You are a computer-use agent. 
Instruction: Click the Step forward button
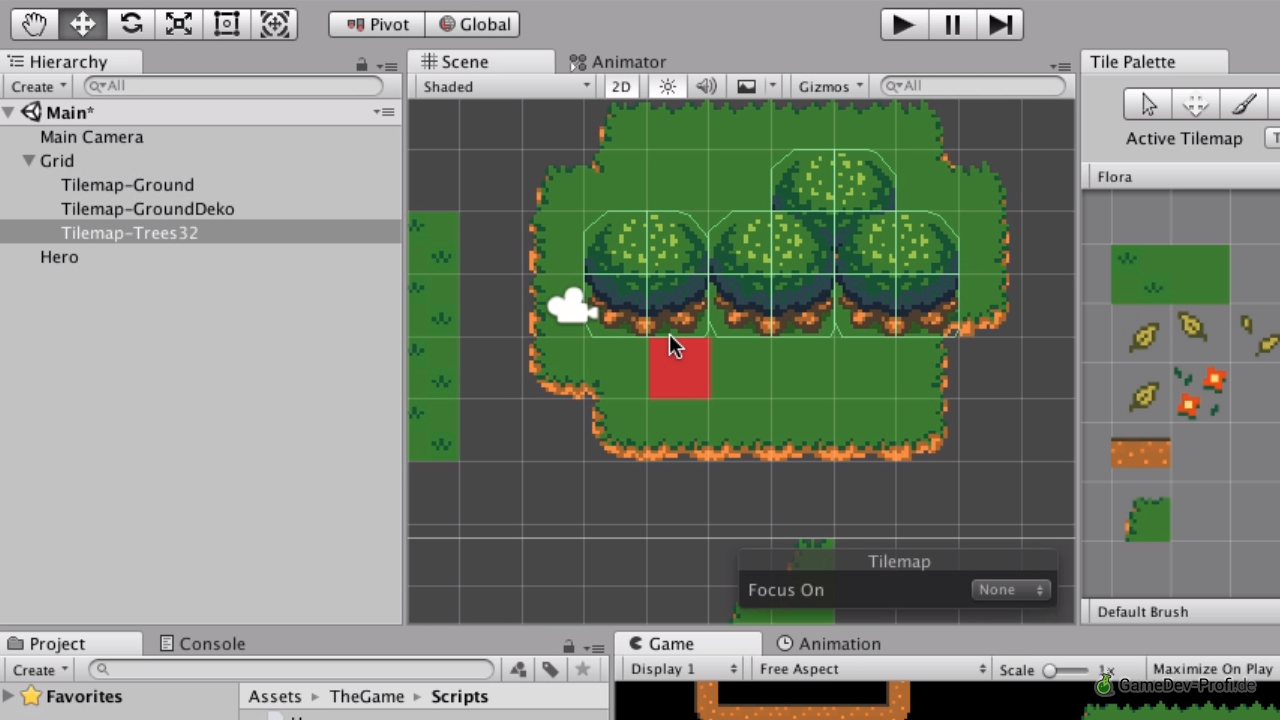[x=1000, y=24]
